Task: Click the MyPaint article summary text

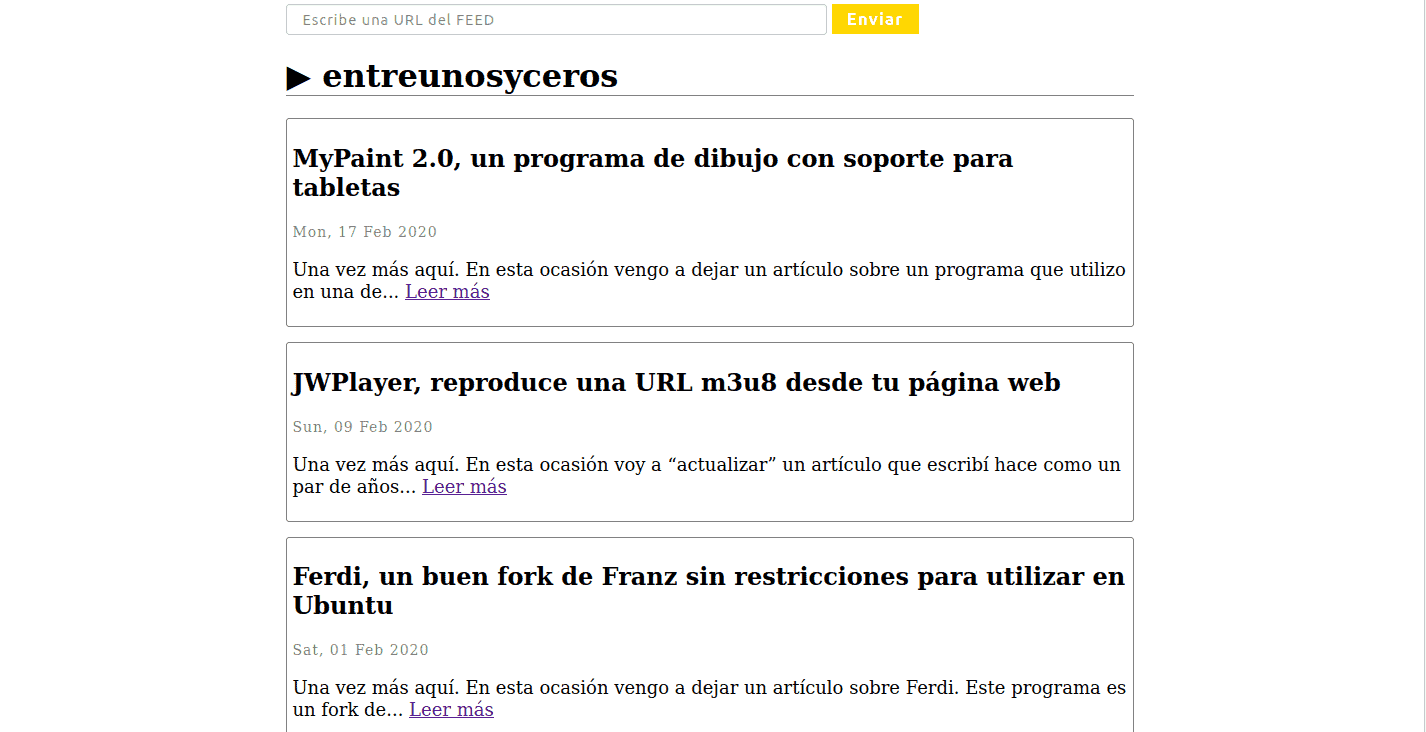Action: click(700, 269)
